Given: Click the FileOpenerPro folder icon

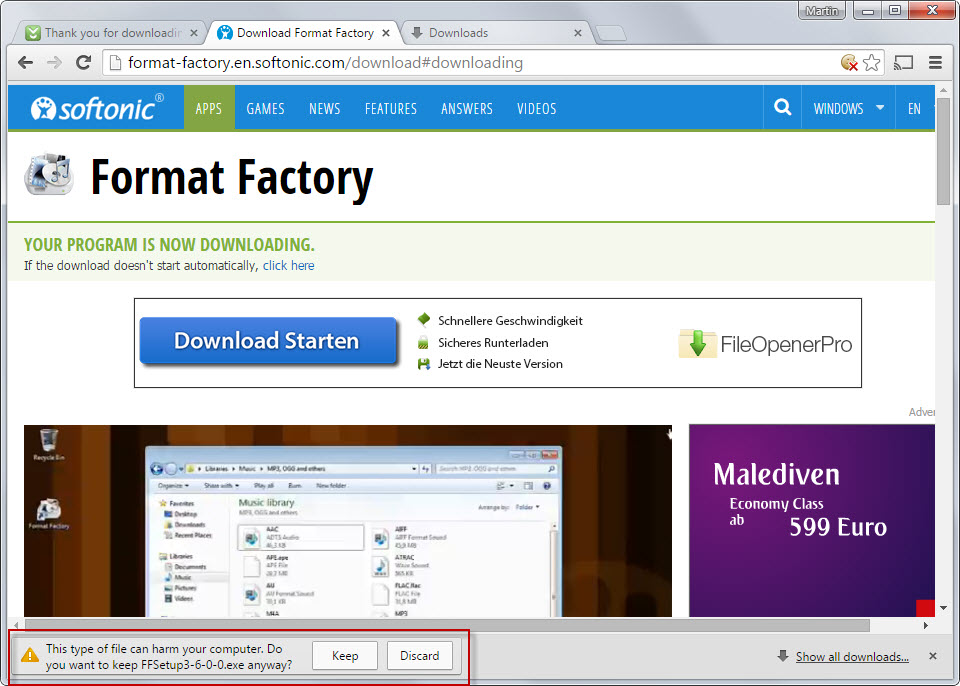Looking at the screenshot, I should point(697,343).
